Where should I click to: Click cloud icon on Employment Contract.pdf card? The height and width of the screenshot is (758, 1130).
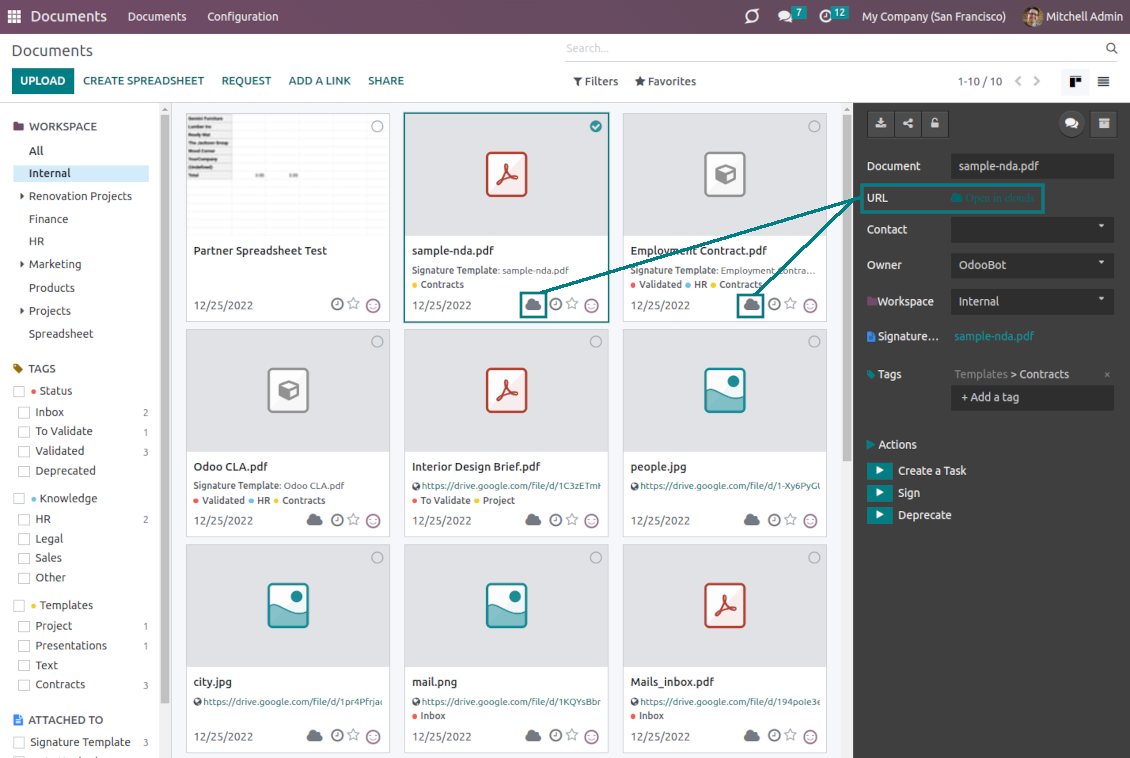pyautogui.click(x=751, y=305)
